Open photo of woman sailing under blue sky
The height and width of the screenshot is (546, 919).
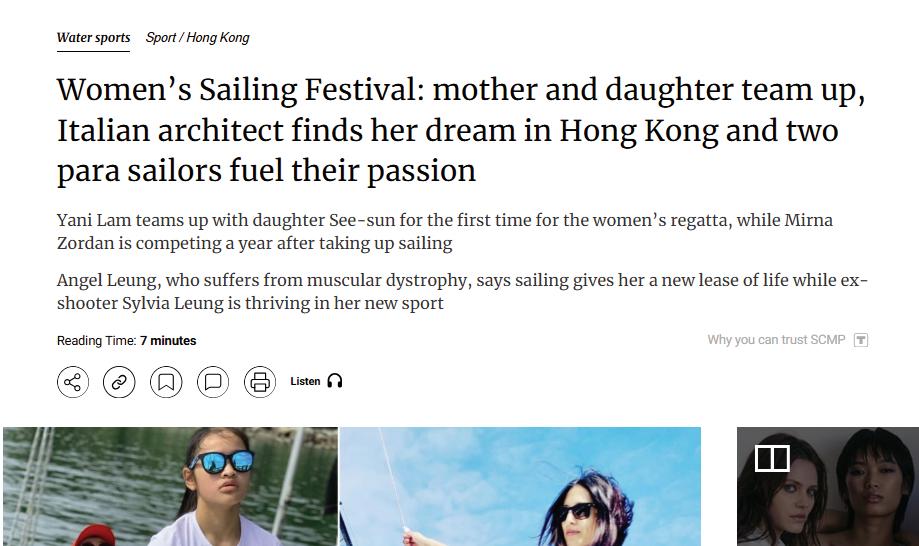coord(520,486)
